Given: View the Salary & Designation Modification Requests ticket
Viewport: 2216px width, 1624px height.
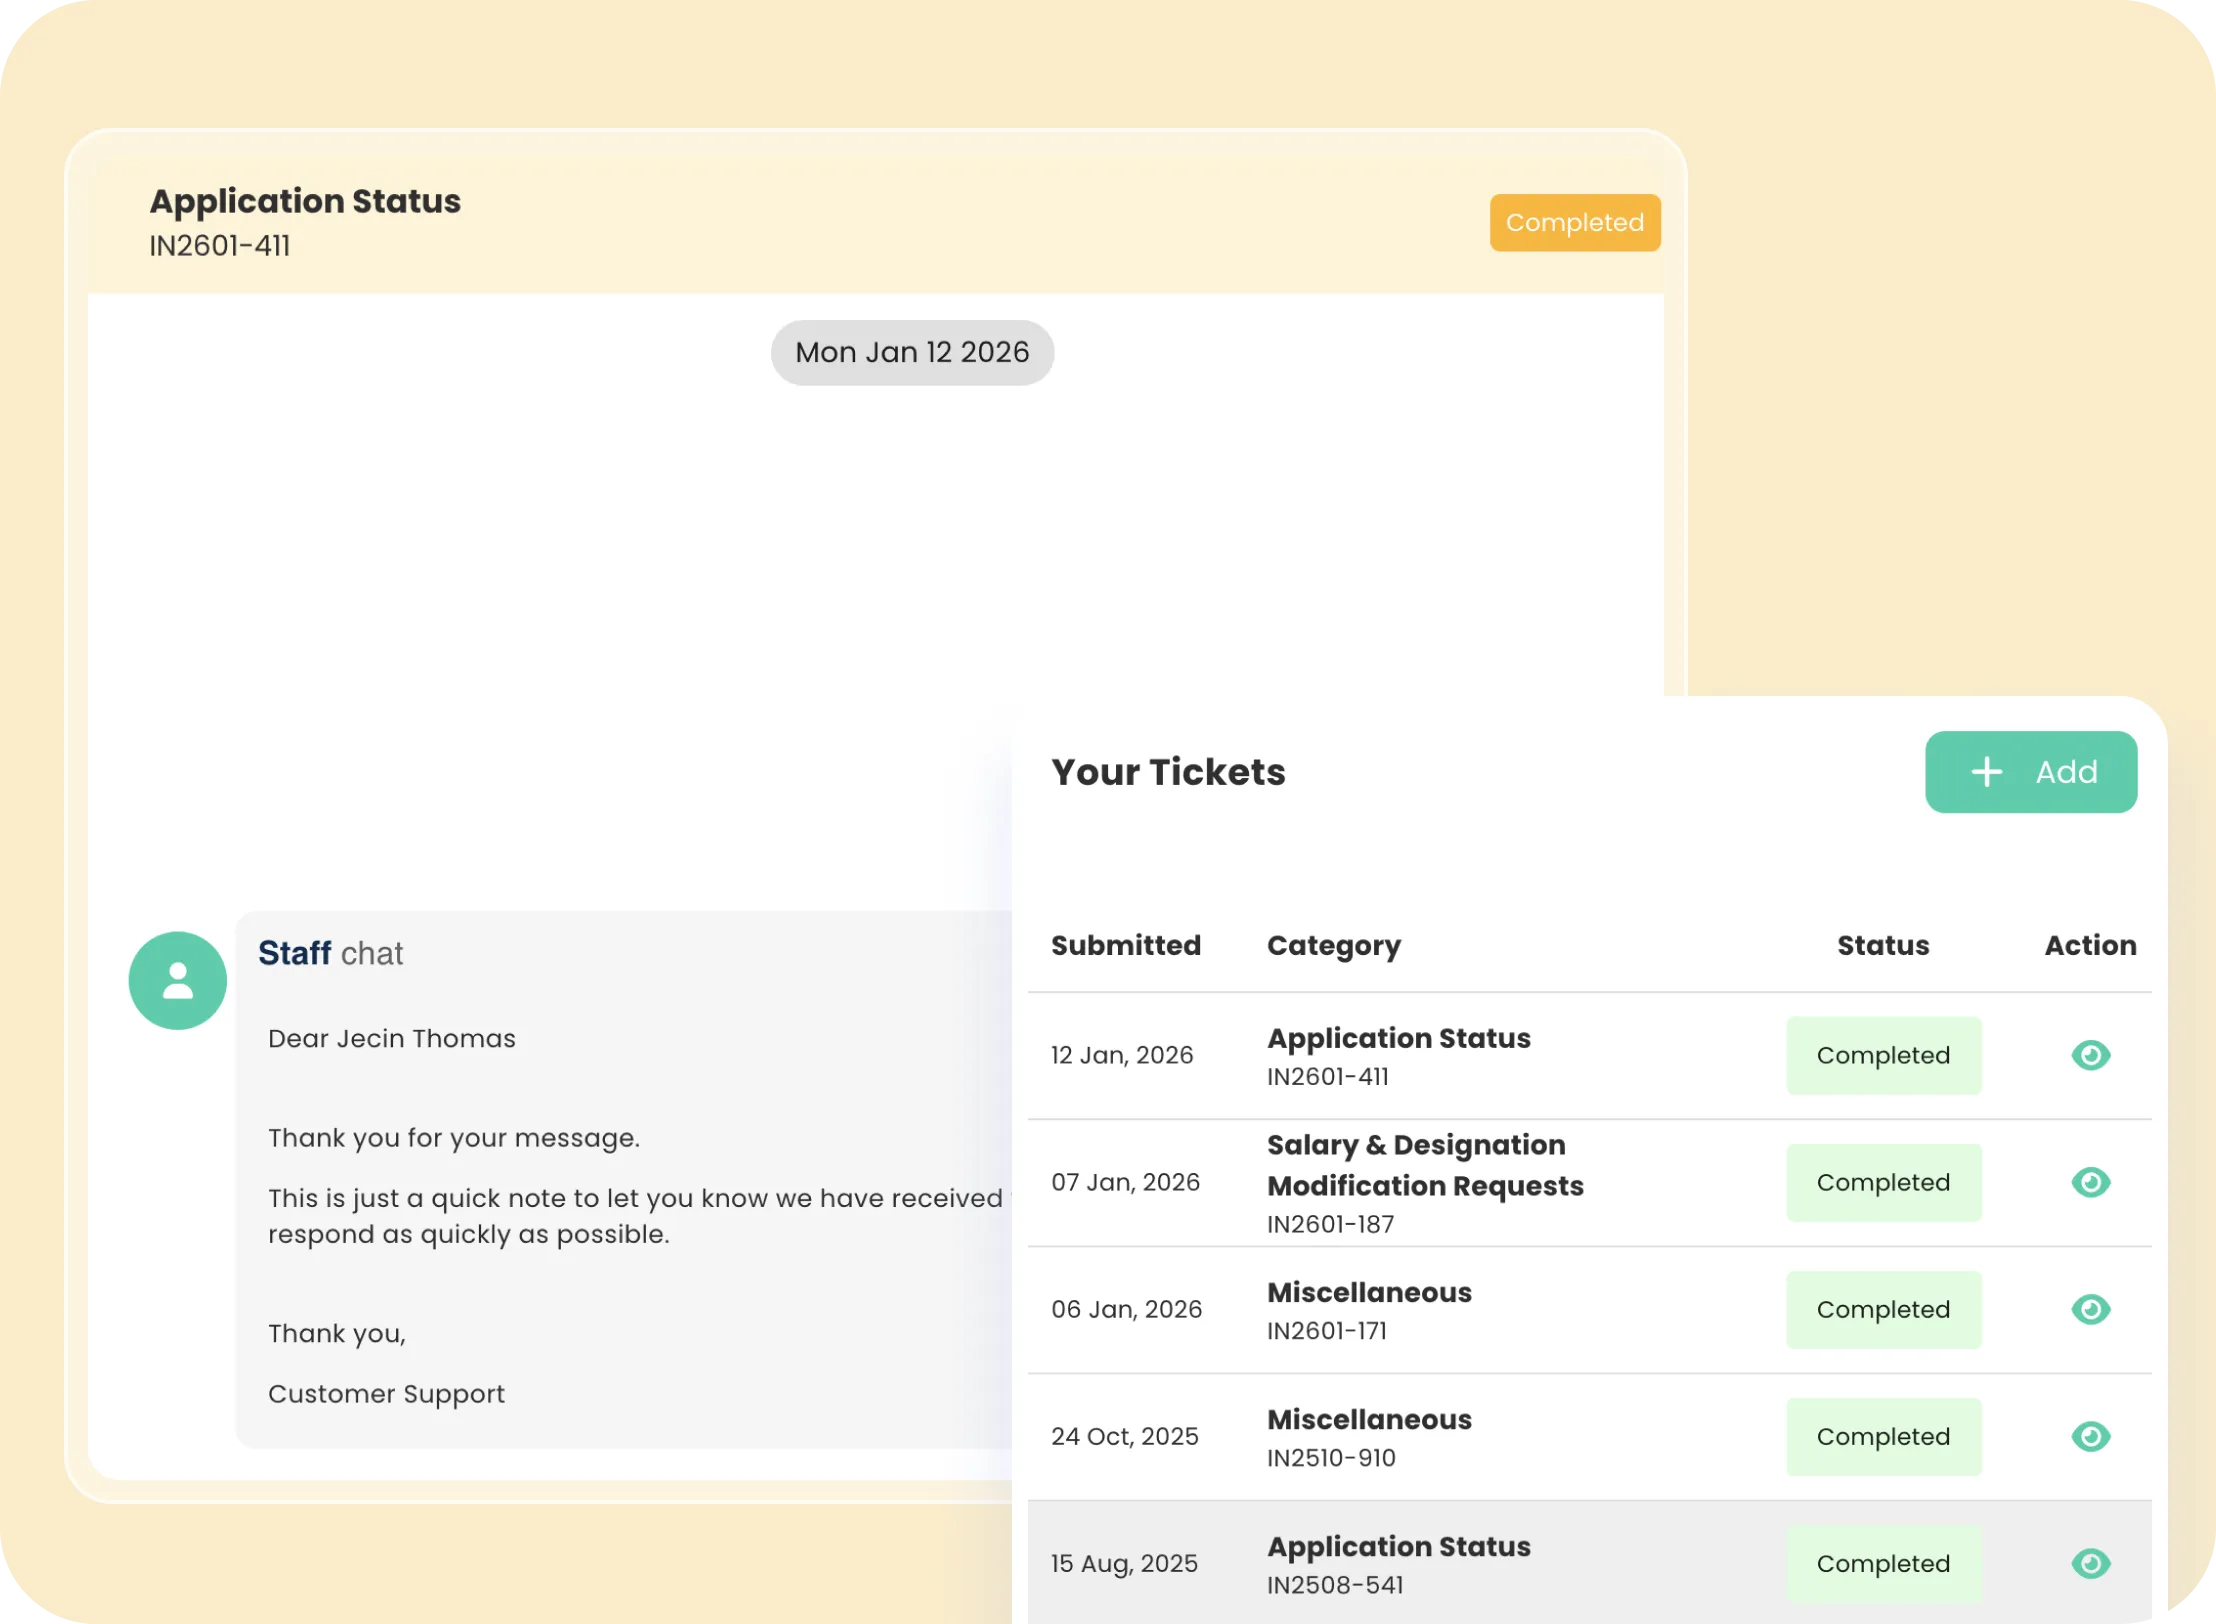Looking at the screenshot, I should pyautogui.click(x=2091, y=1182).
